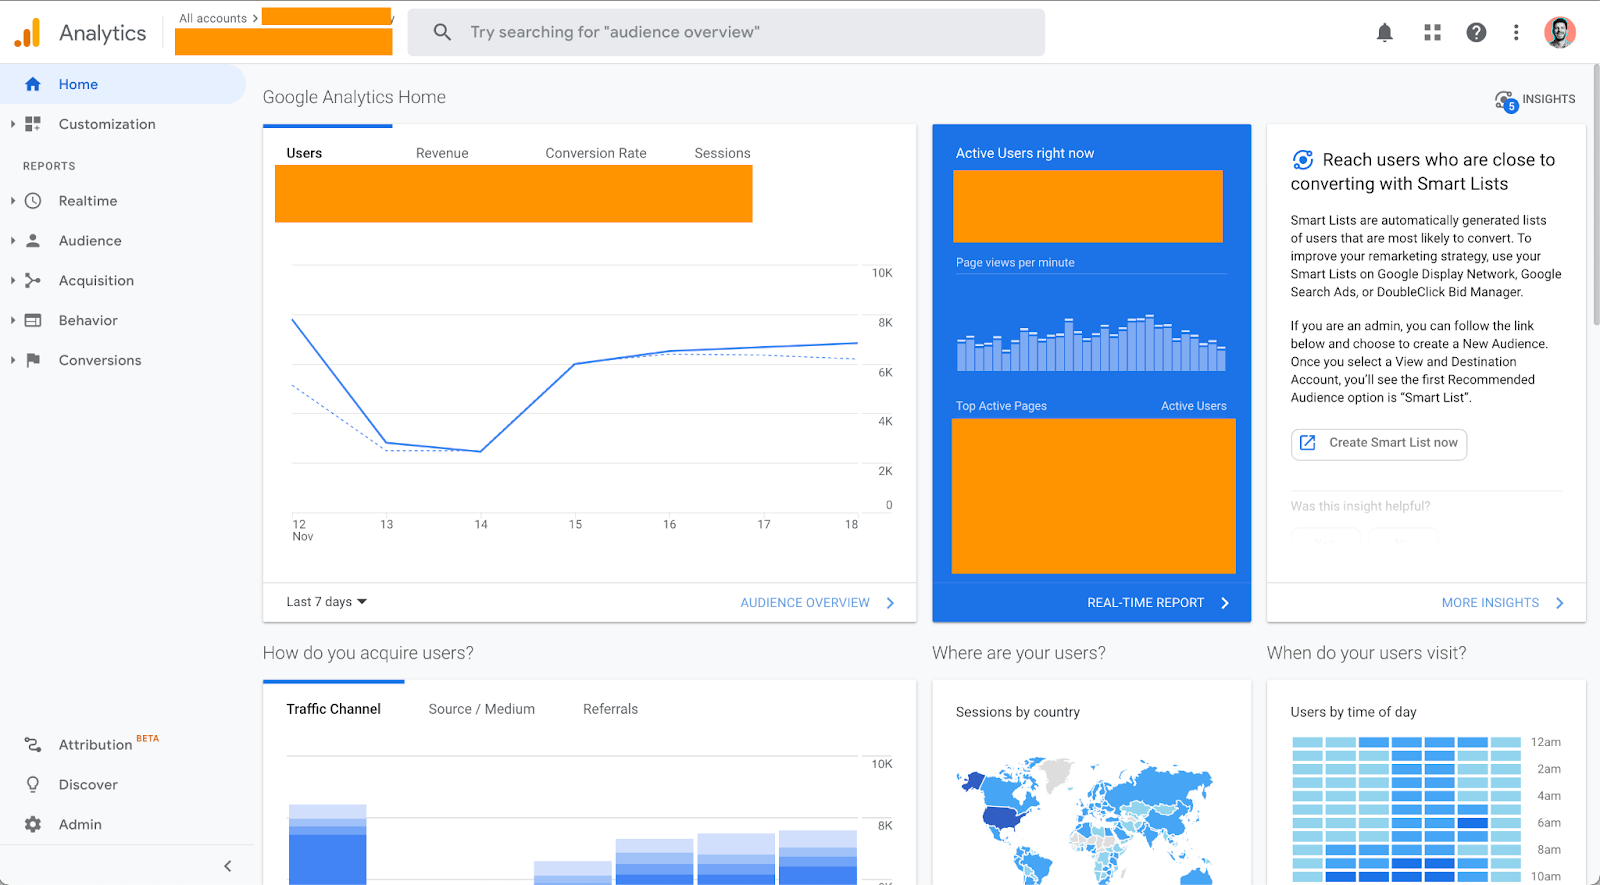Expand the Realtime reports section
Image resolution: width=1600 pixels, height=885 pixels.
coord(12,201)
